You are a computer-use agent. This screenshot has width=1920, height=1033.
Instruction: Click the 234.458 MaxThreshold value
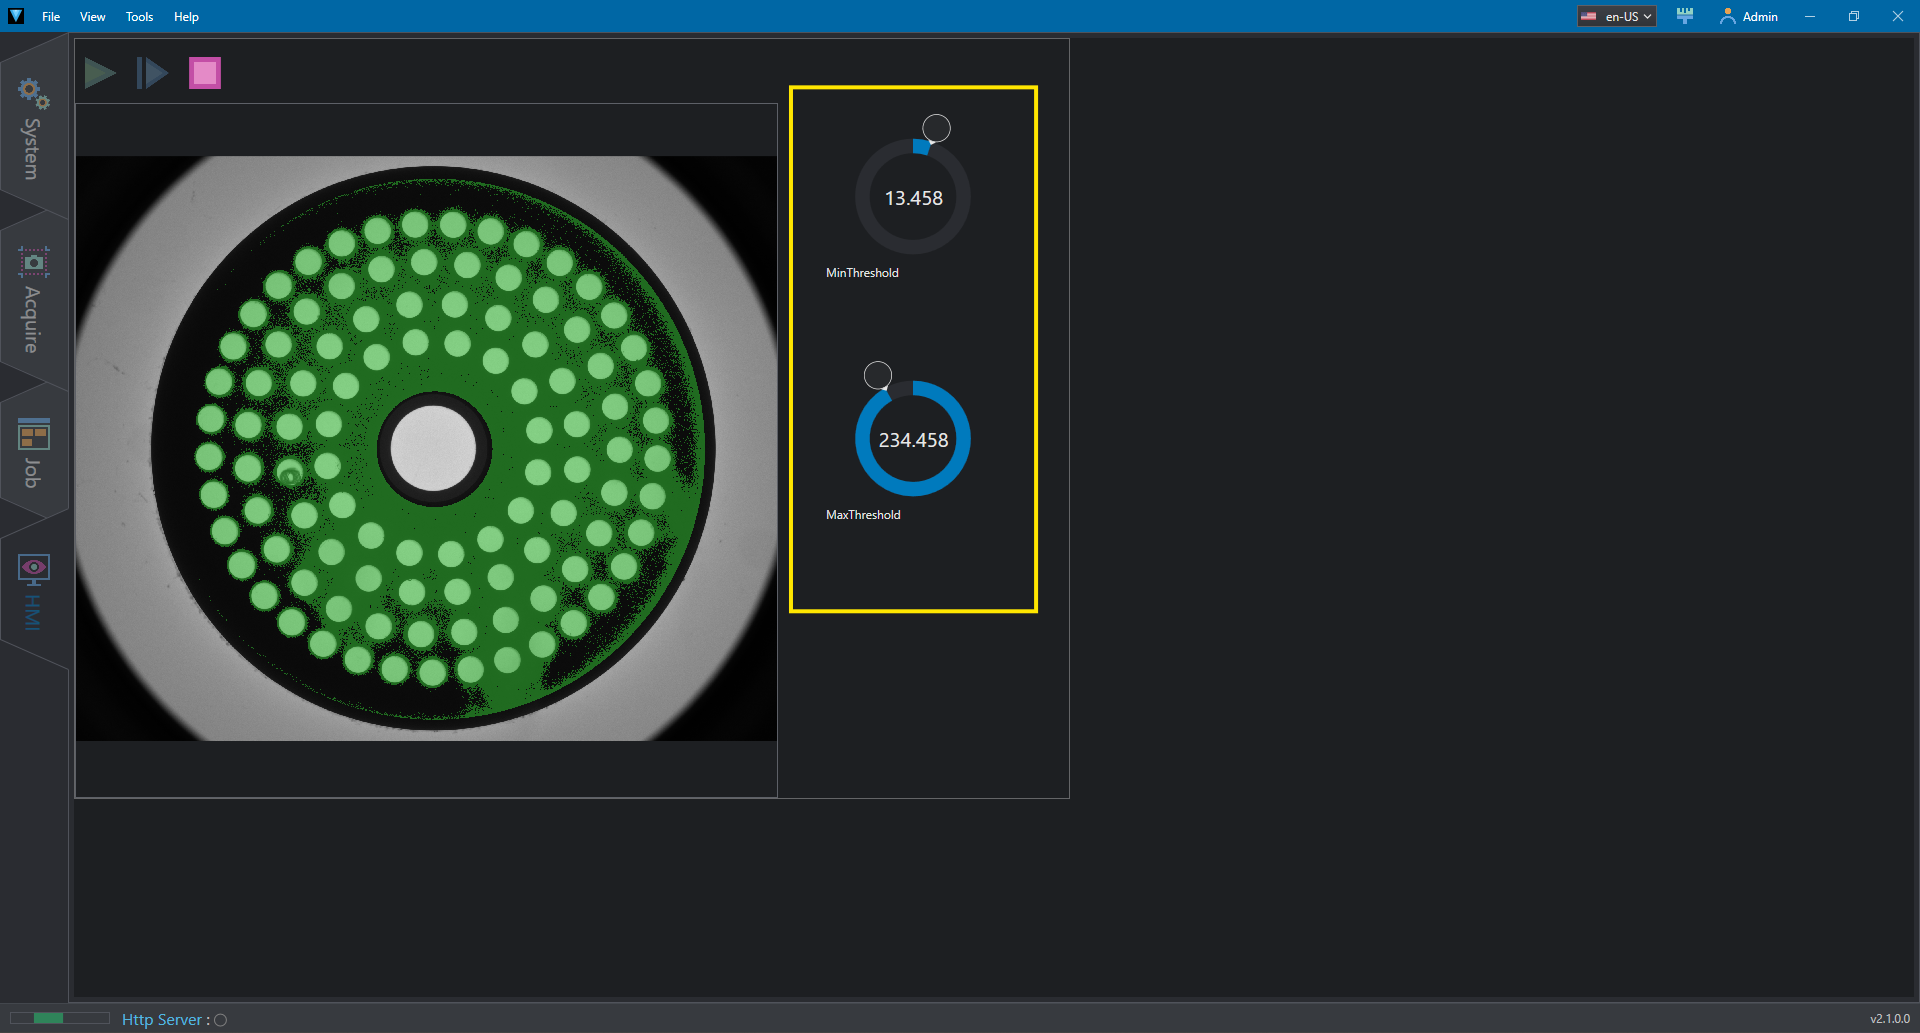coord(913,440)
